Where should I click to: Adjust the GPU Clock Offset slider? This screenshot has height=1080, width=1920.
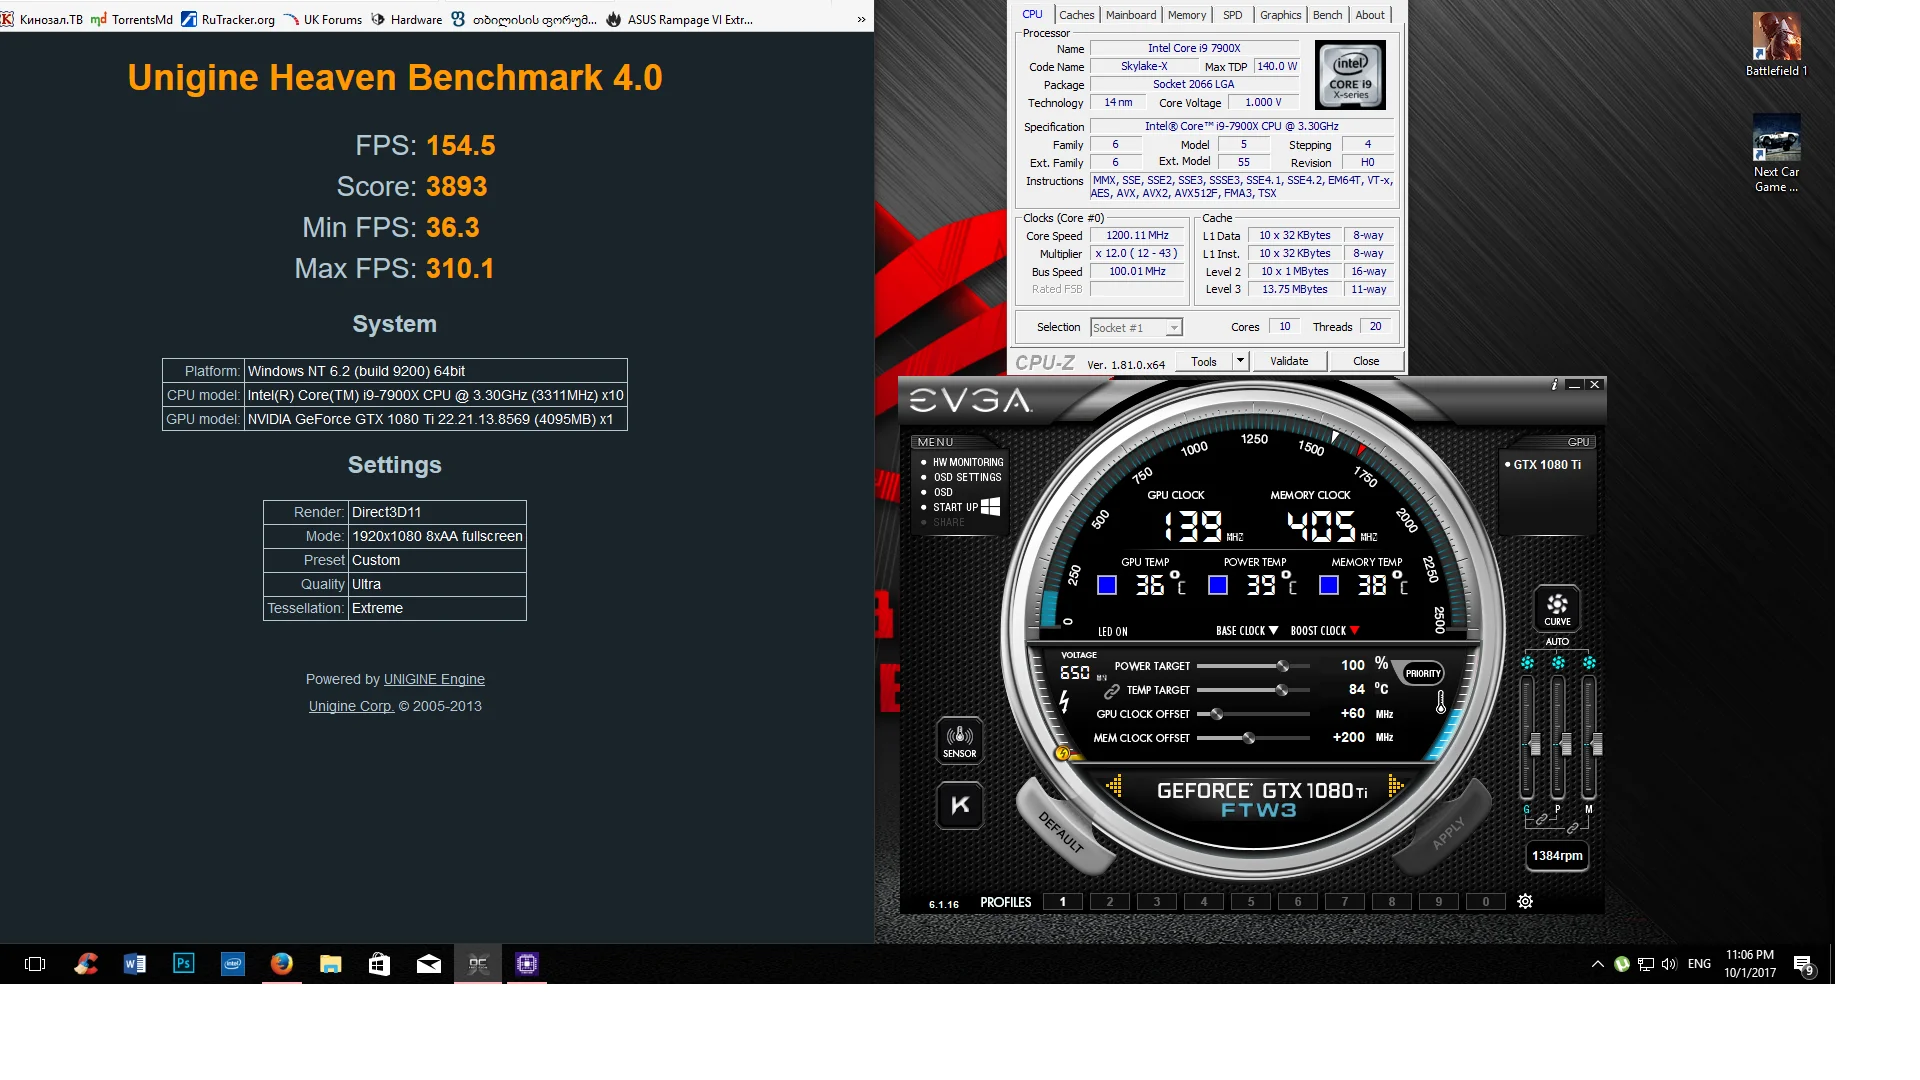1217,714
